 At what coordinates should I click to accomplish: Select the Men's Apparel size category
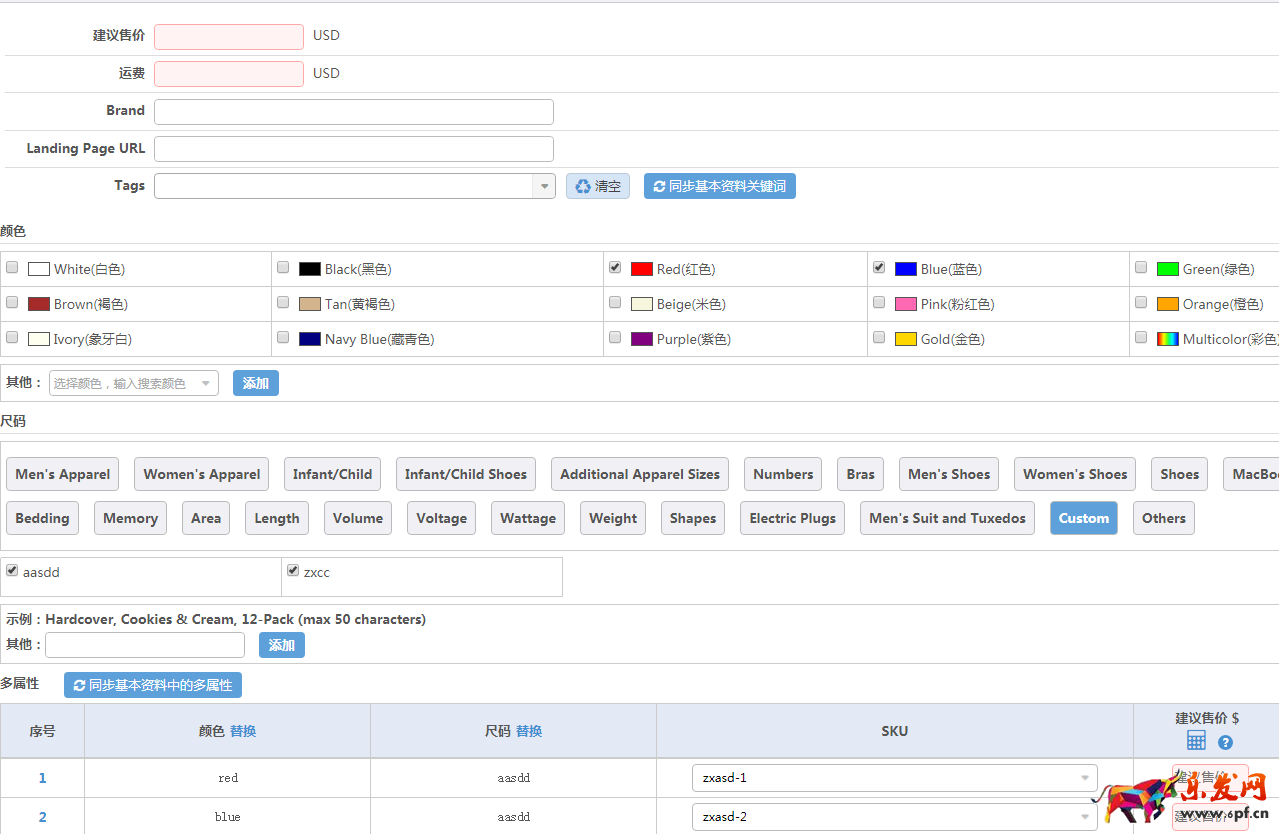(63, 474)
